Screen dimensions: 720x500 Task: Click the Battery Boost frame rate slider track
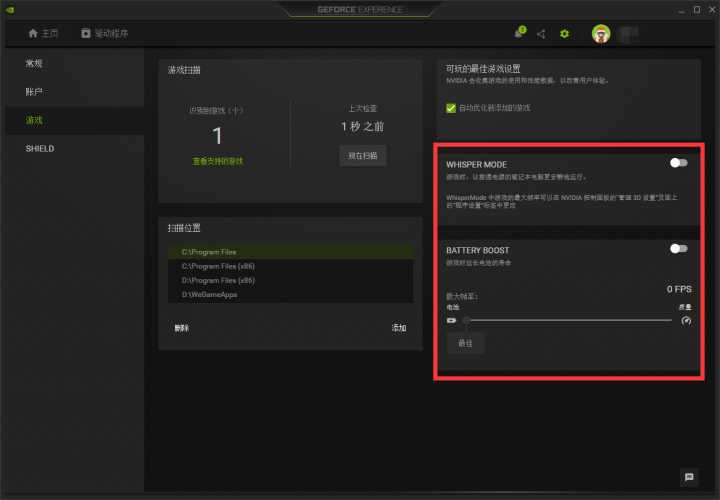coord(569,320)
